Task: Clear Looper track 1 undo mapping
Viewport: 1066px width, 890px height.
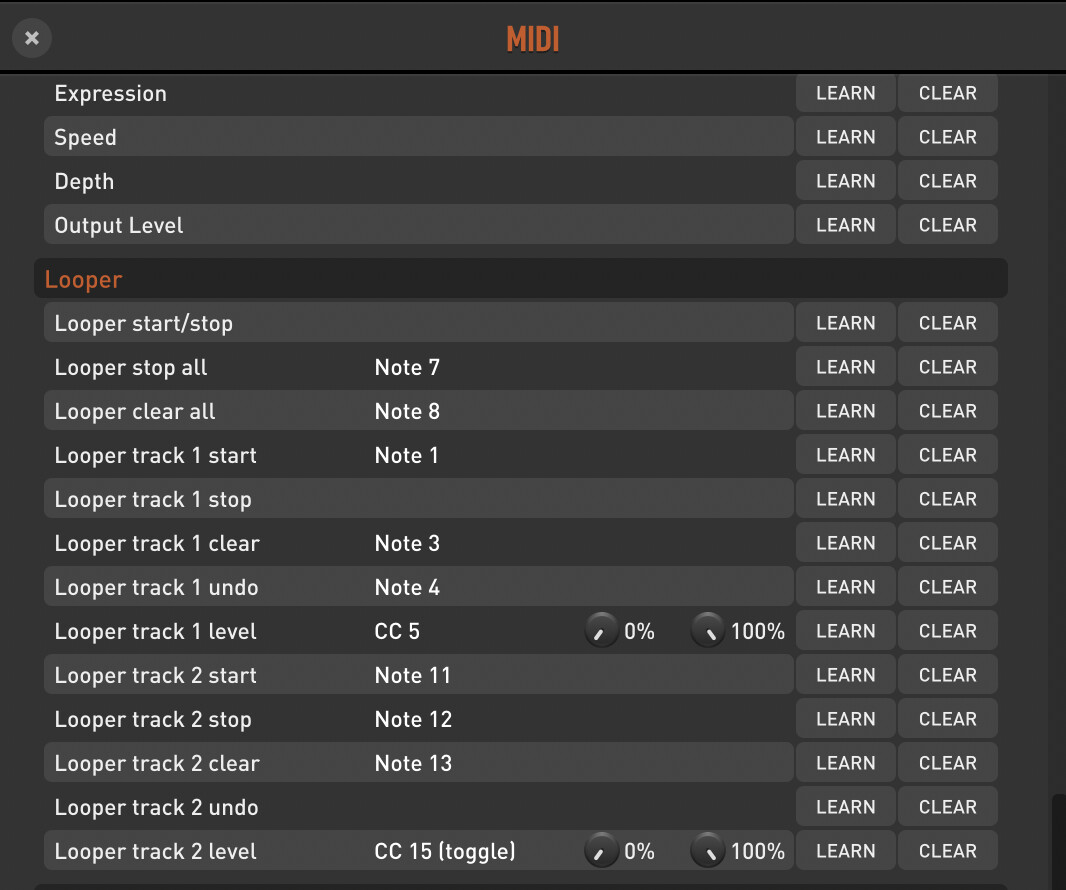Action: click(x=948, y=587)
